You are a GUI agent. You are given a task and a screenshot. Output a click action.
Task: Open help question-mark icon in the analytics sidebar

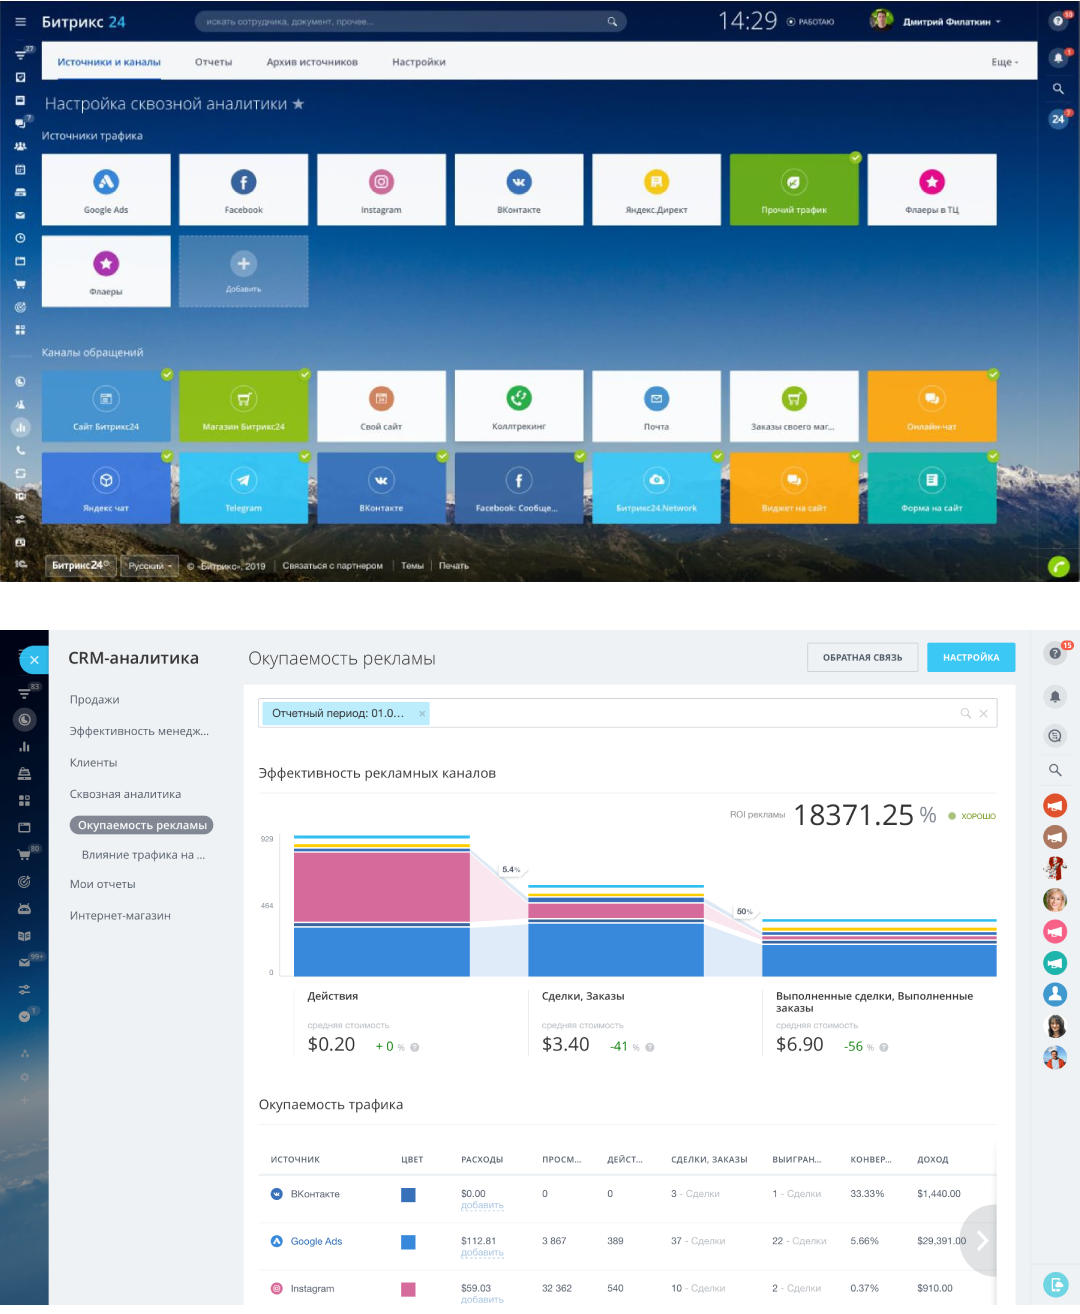pos(1055,654)
